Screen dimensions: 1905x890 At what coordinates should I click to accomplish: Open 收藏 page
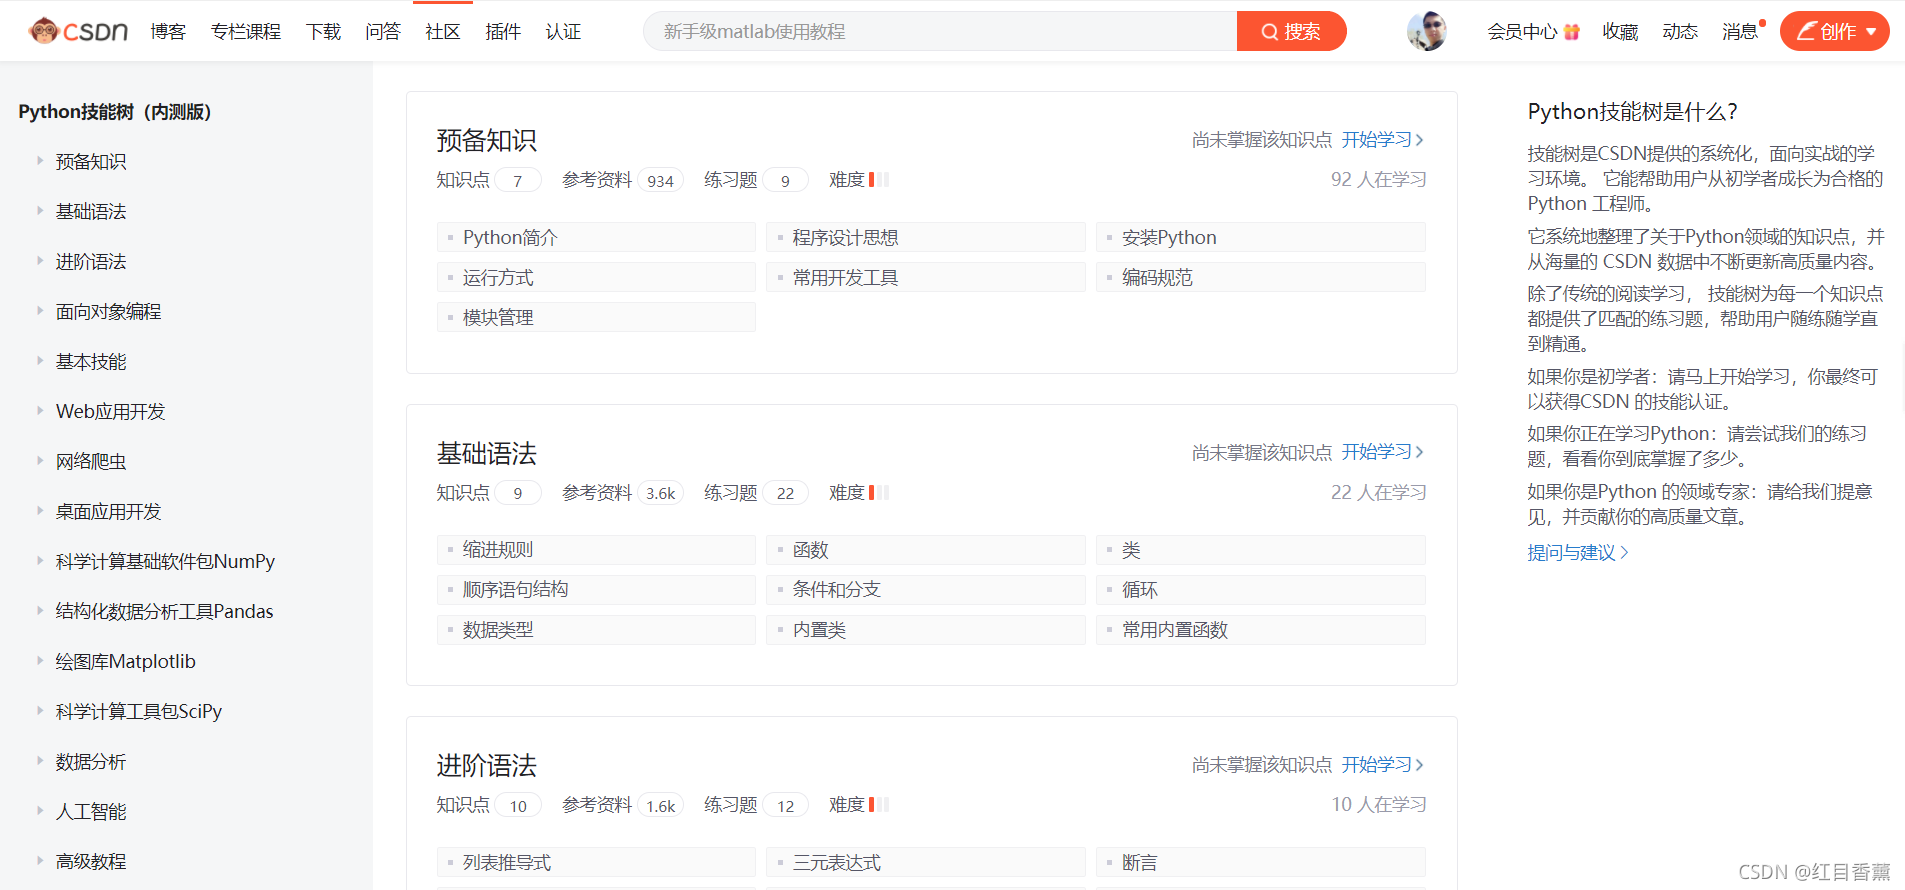[1620, 32]
